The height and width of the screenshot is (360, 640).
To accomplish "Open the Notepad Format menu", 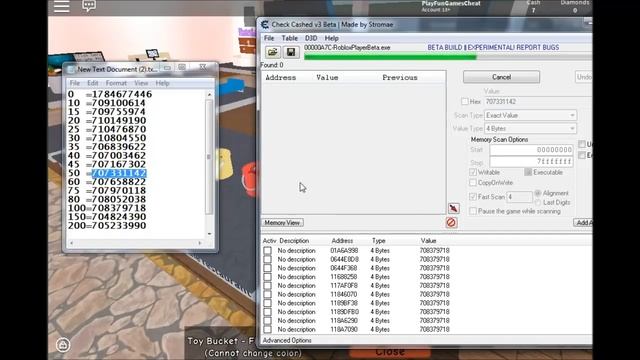I will 116,83.
